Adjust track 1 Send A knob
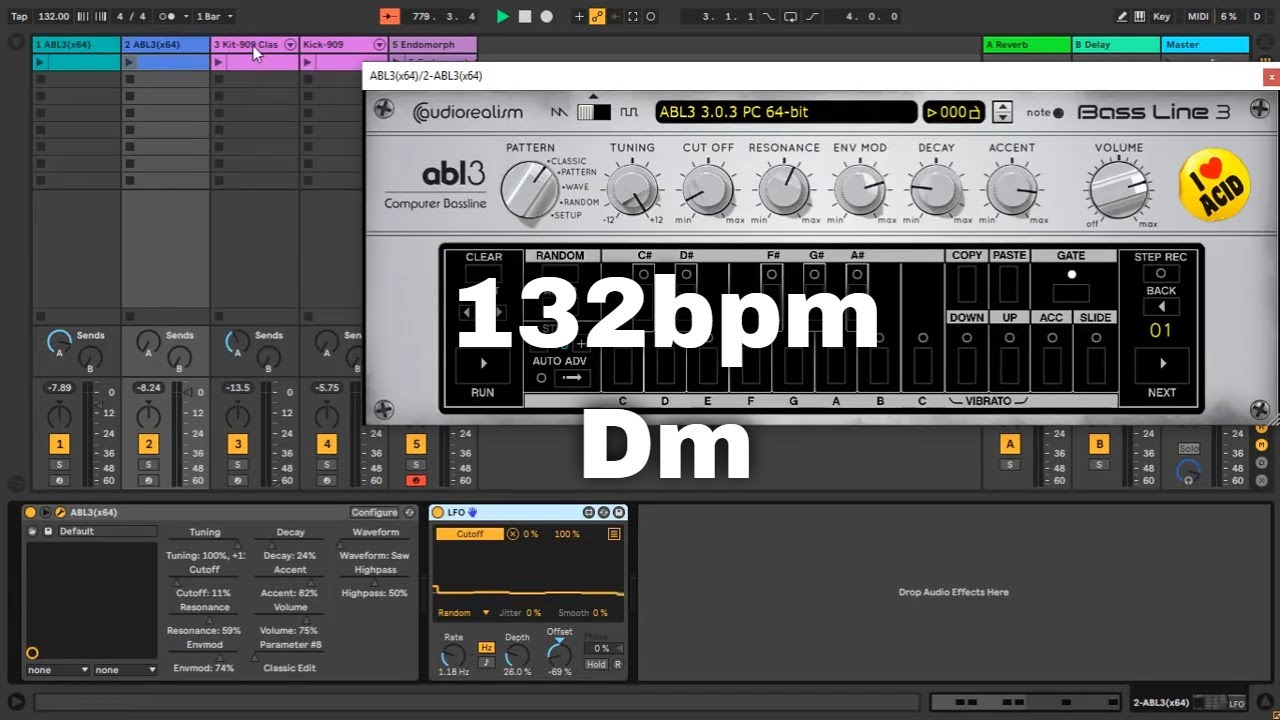Viewport: 1280px width, 720px height. click(59, 342)
